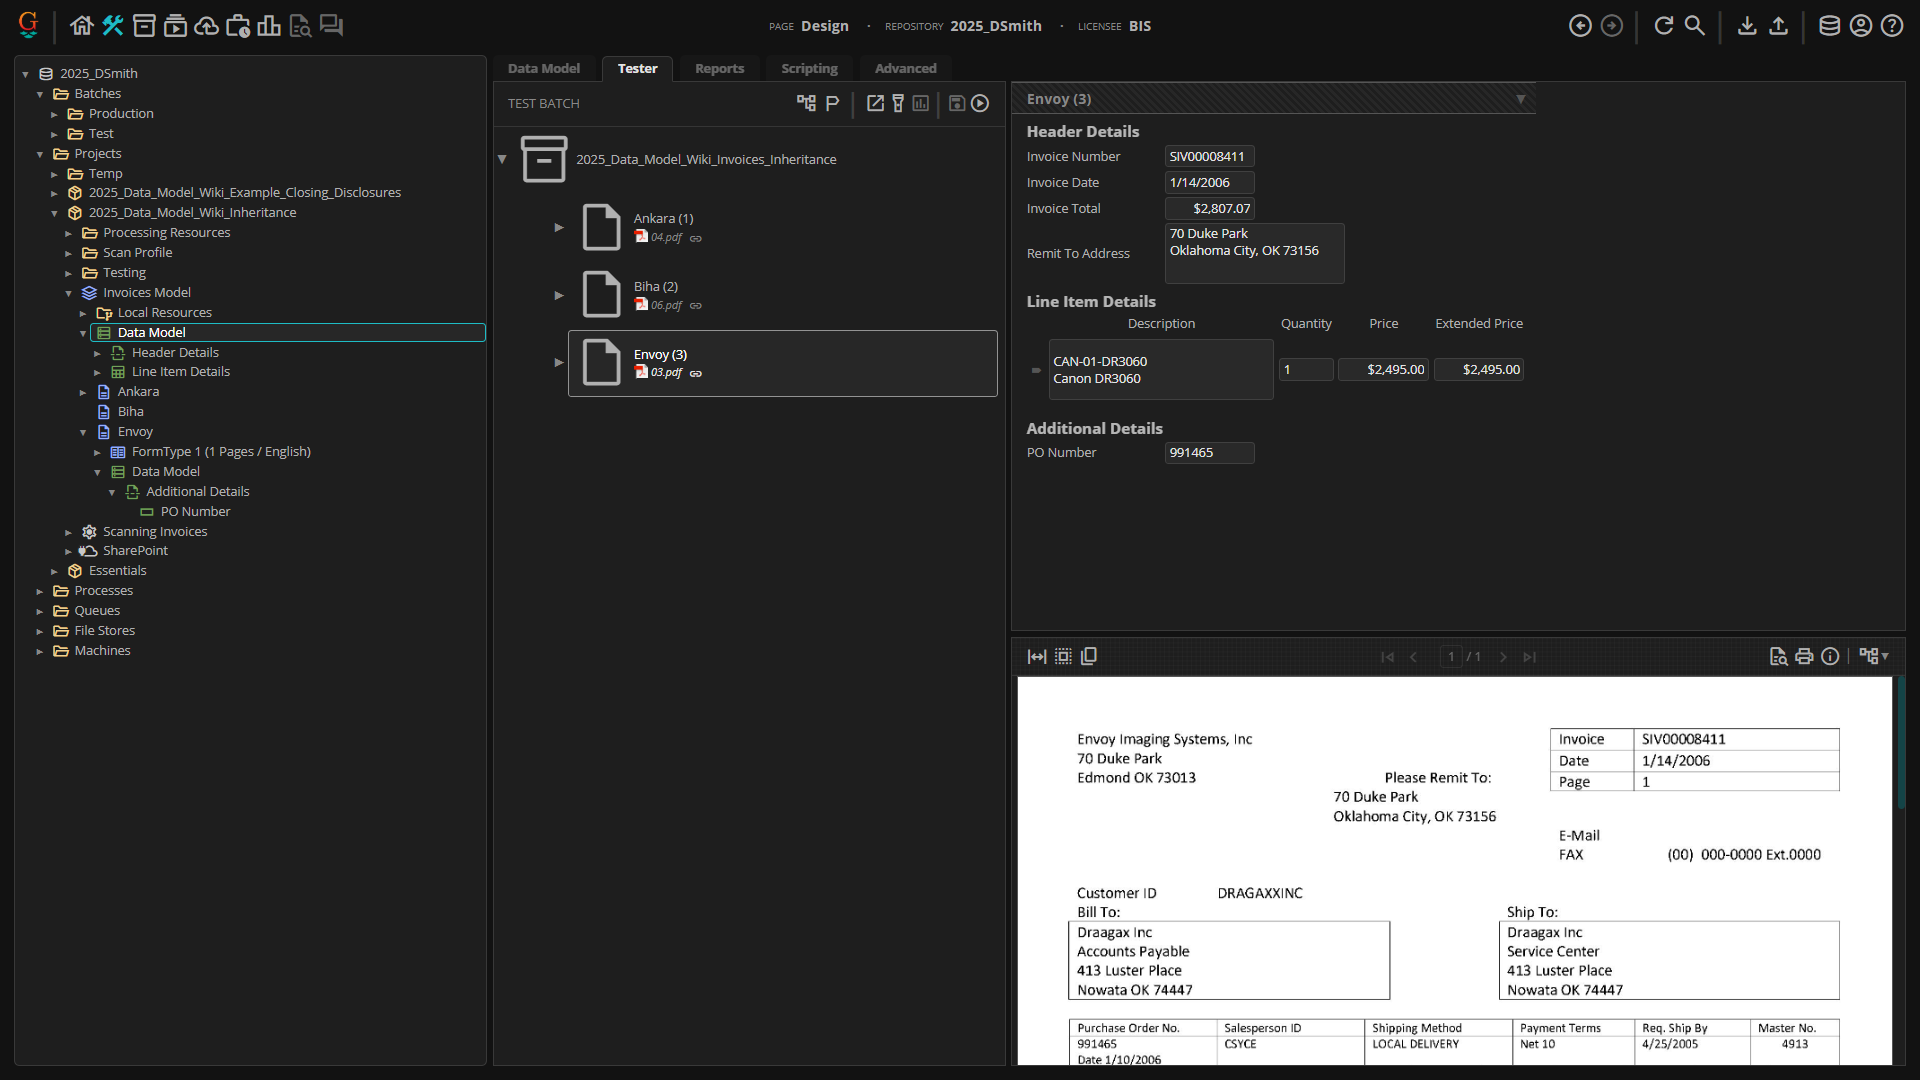Click the chart stats icon in top toolbar

(268, 26)
